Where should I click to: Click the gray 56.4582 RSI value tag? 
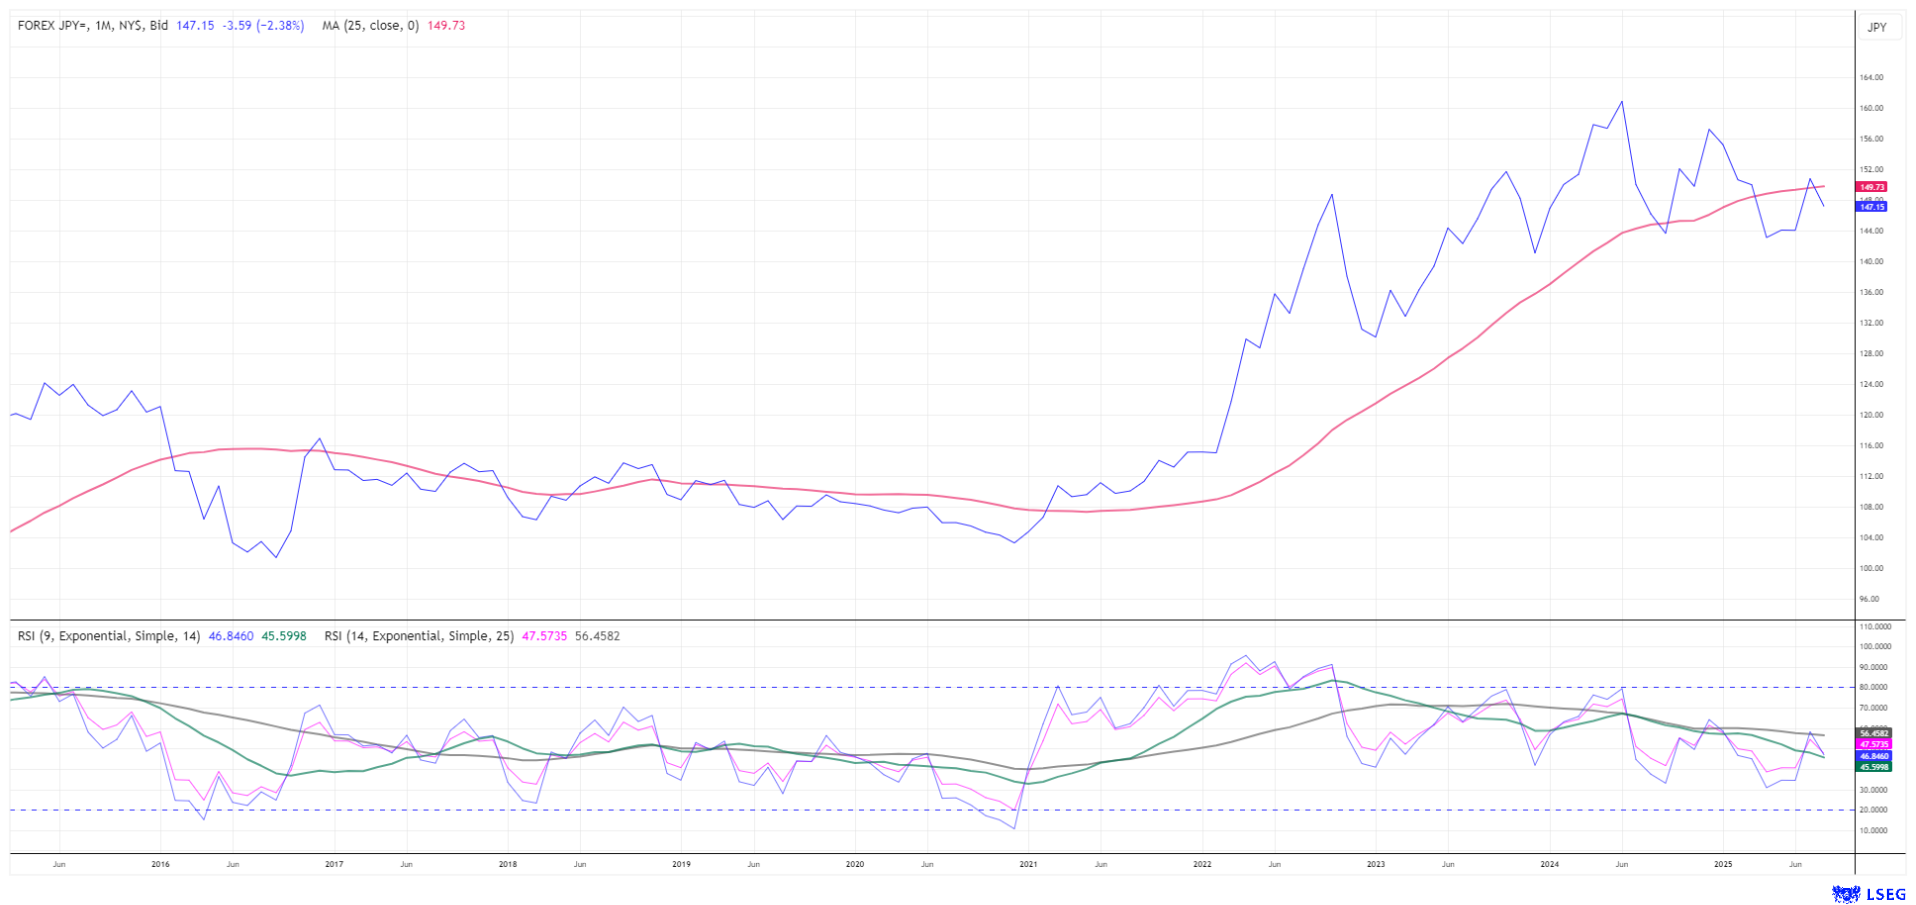coord(1873,733)
